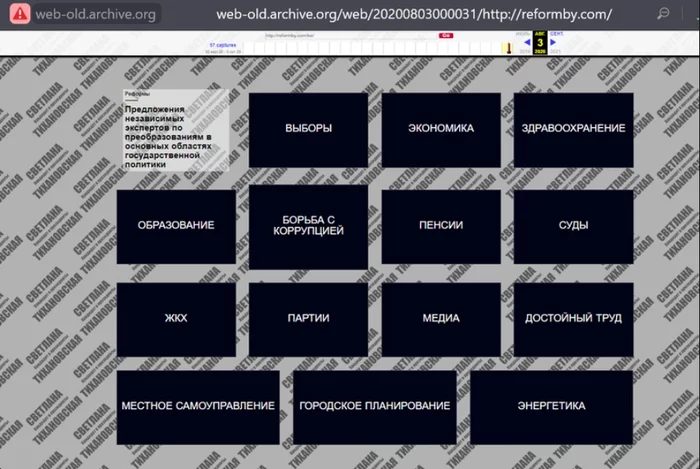Click the АВГ 3 2020 capture date box
Screen dimensions: 700x469
tap(540, 42)
